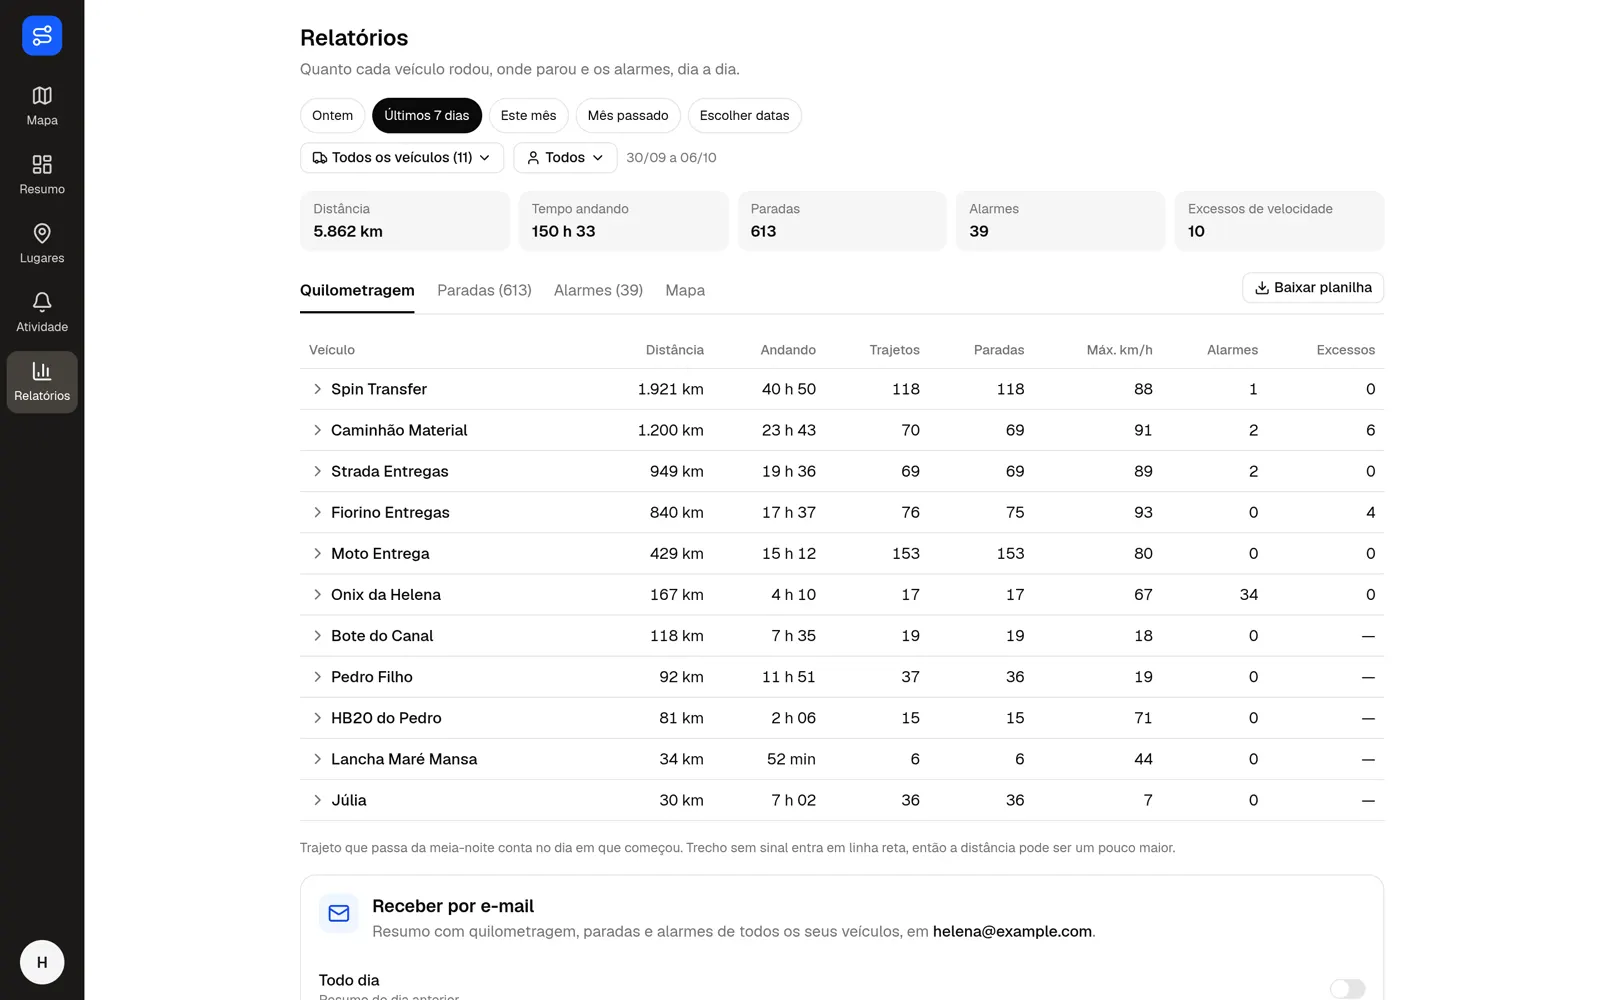Image resolution: width=1600 pixels, height=1000 pixels.
Task: Click the Tempo andando summary card
Action: pyautogui.click(x=623, y=221)
